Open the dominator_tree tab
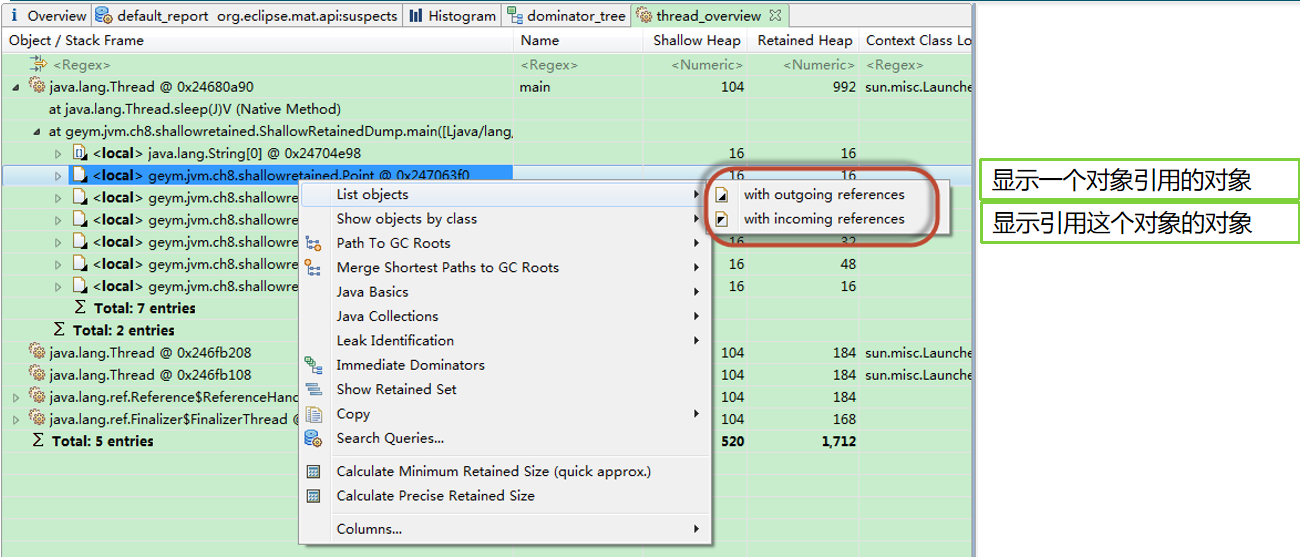 566,16
